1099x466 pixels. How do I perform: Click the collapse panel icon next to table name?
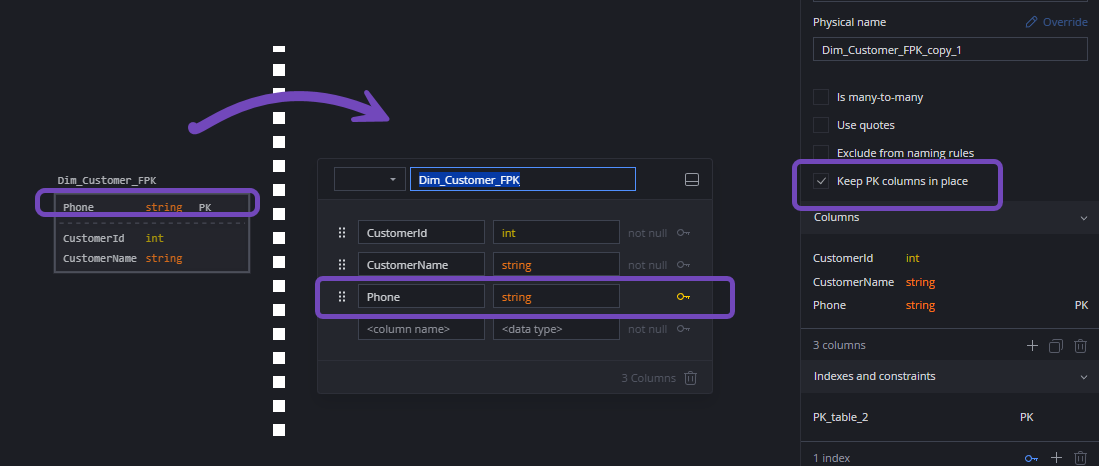click(692, 180)
